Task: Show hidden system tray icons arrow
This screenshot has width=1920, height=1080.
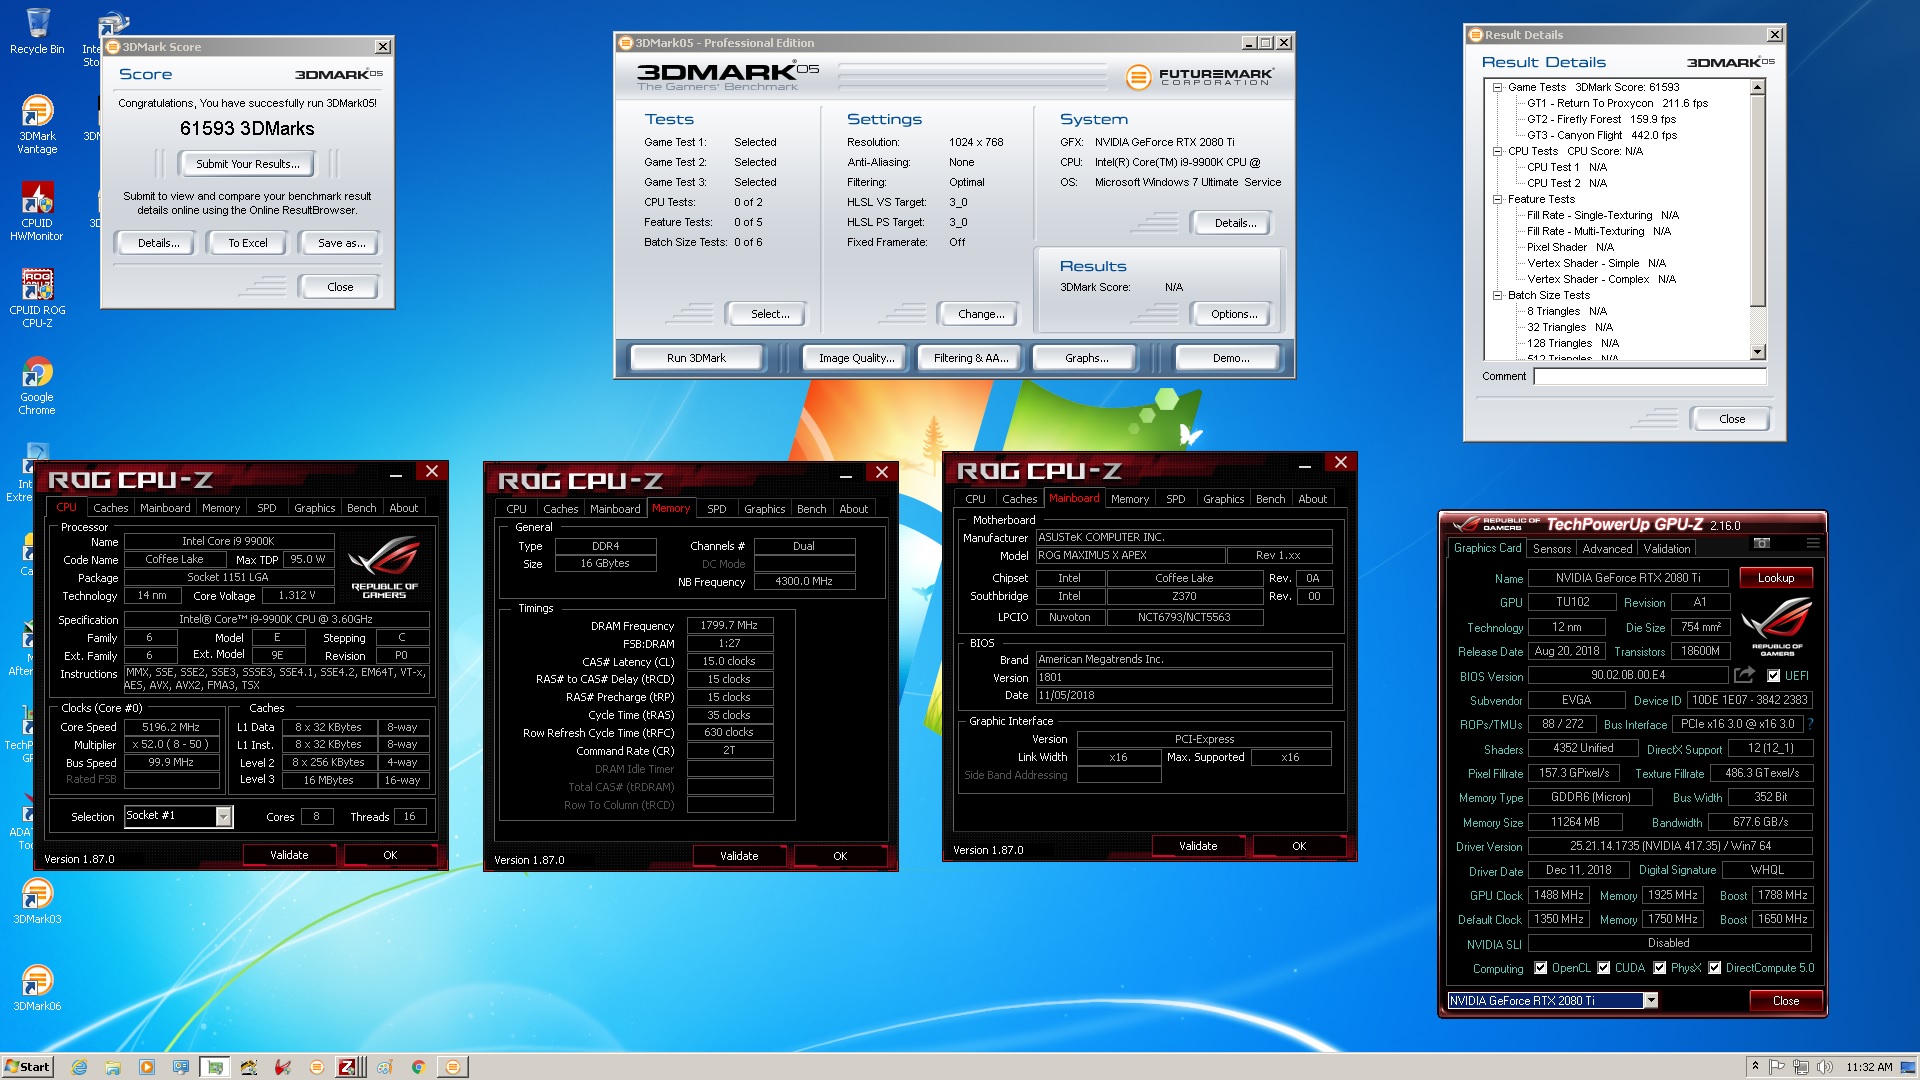Action: tap(1755, 1067)
